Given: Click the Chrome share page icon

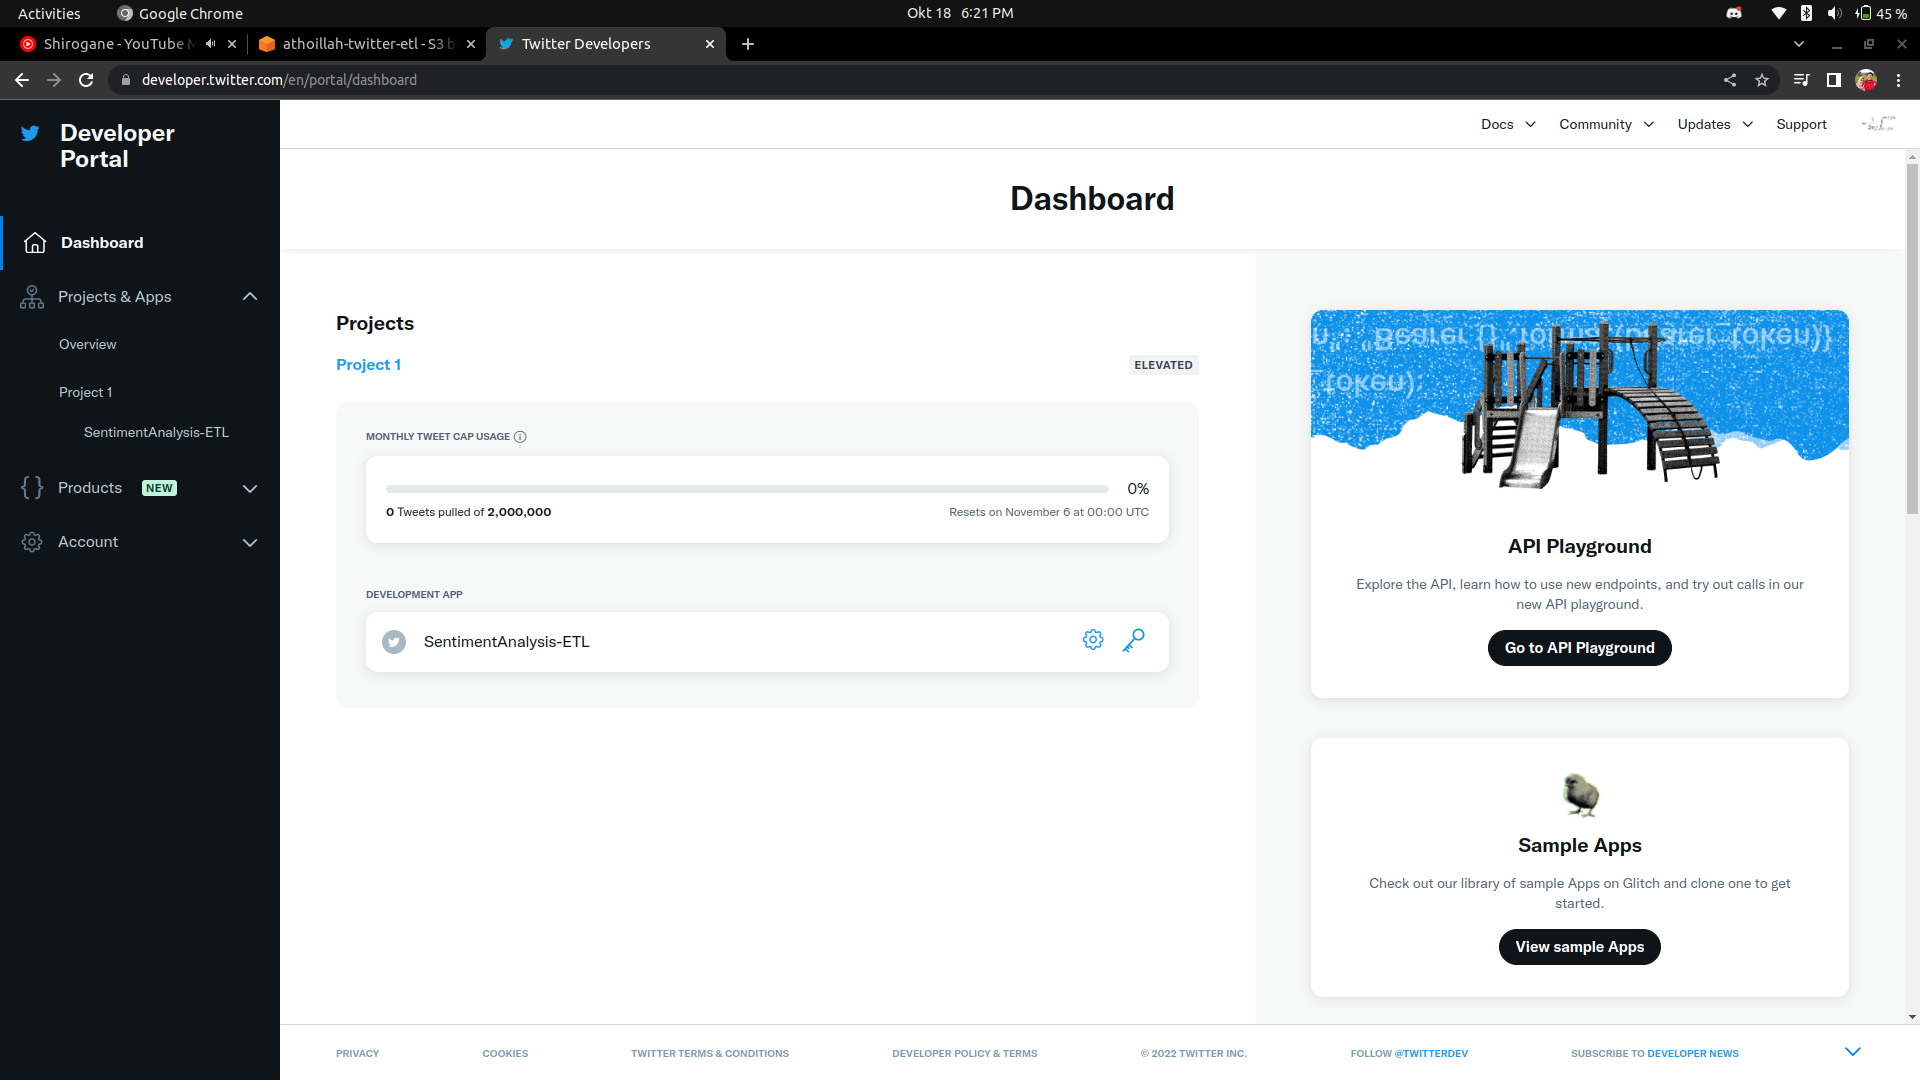Looking at the screenshot, I should click(x=1730, y=80).
